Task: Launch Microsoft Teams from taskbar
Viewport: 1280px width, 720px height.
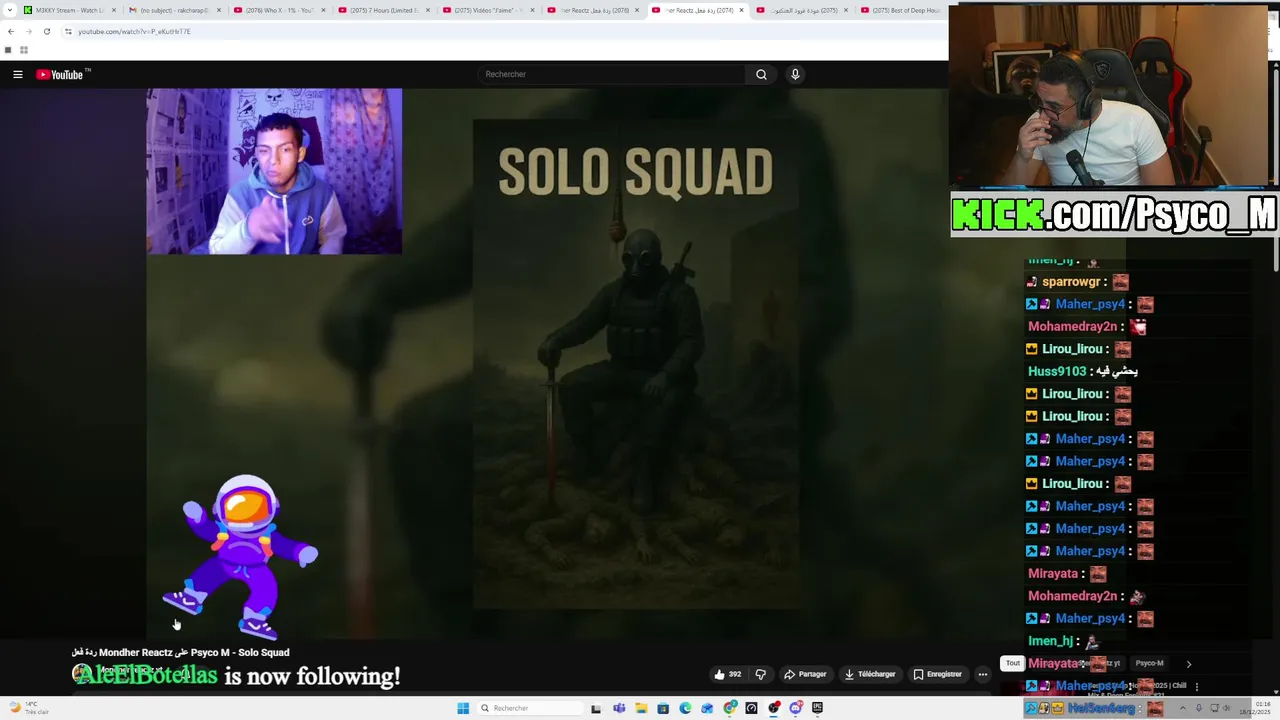Action: tap(619, 708)
